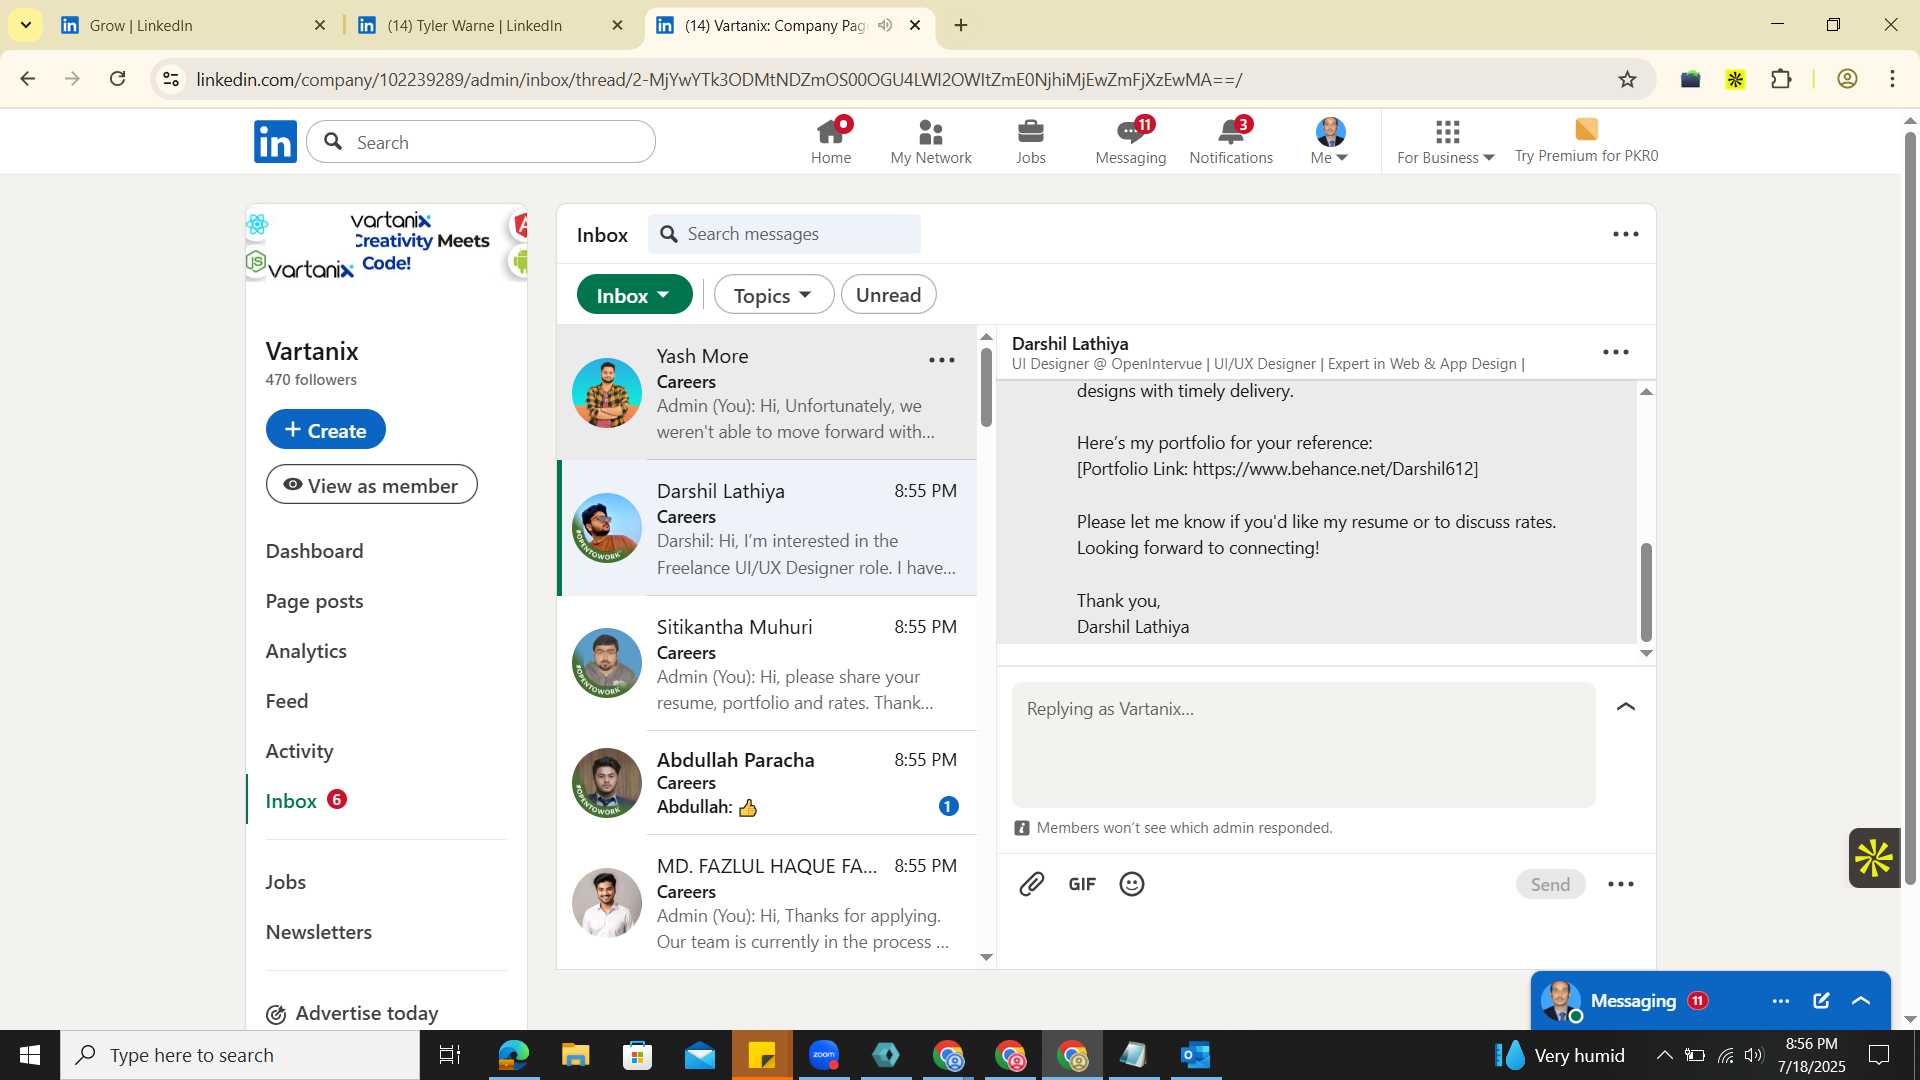Attach a file with the paperclip icon
The width and height of the screenshot is (1920, 1080).
pos(1031,884)
